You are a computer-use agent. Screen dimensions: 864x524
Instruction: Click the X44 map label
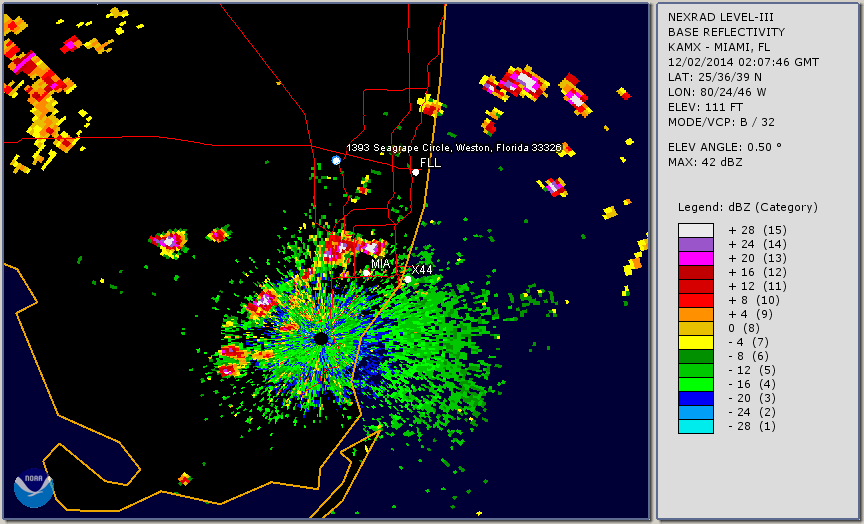click(x=422, y=269)
